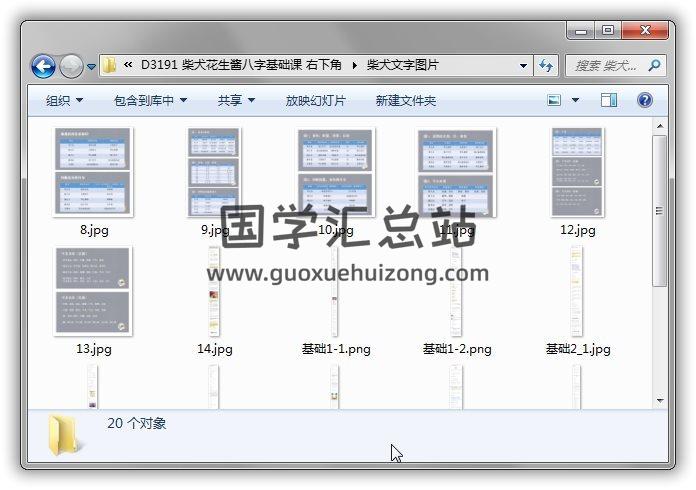This screenshot has width=696, height=490.
Task: Select thumbnail 10.jpg
Action: 335,172
